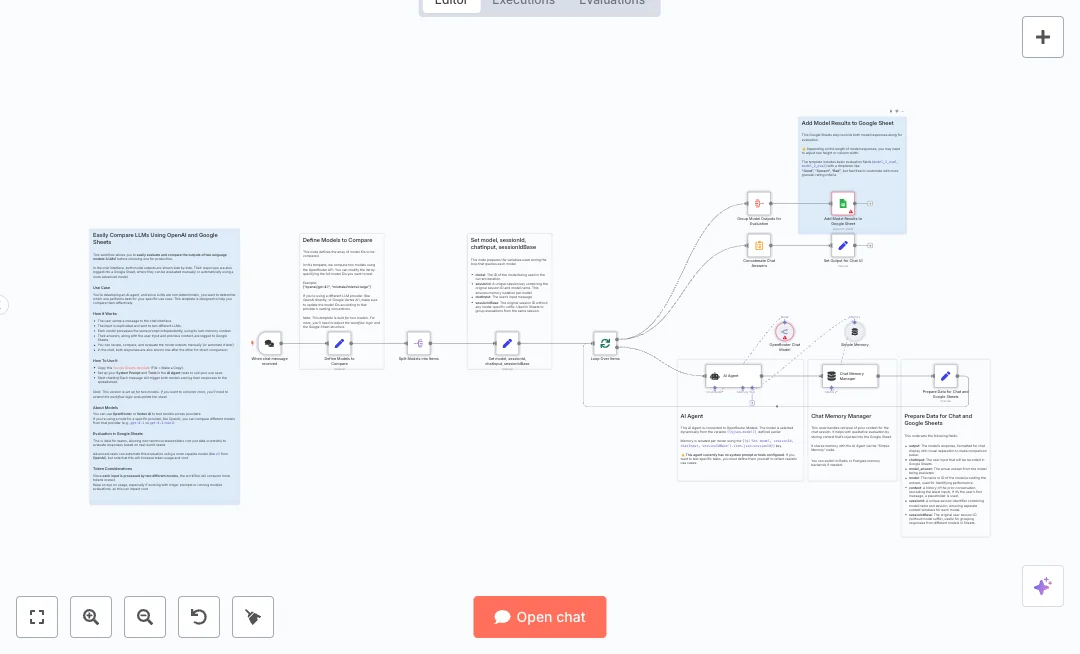Viewport: 1080px width, 654px height.
Task: Select the 'Concatenate Chat Answers' node
Action: pos(759,245)
